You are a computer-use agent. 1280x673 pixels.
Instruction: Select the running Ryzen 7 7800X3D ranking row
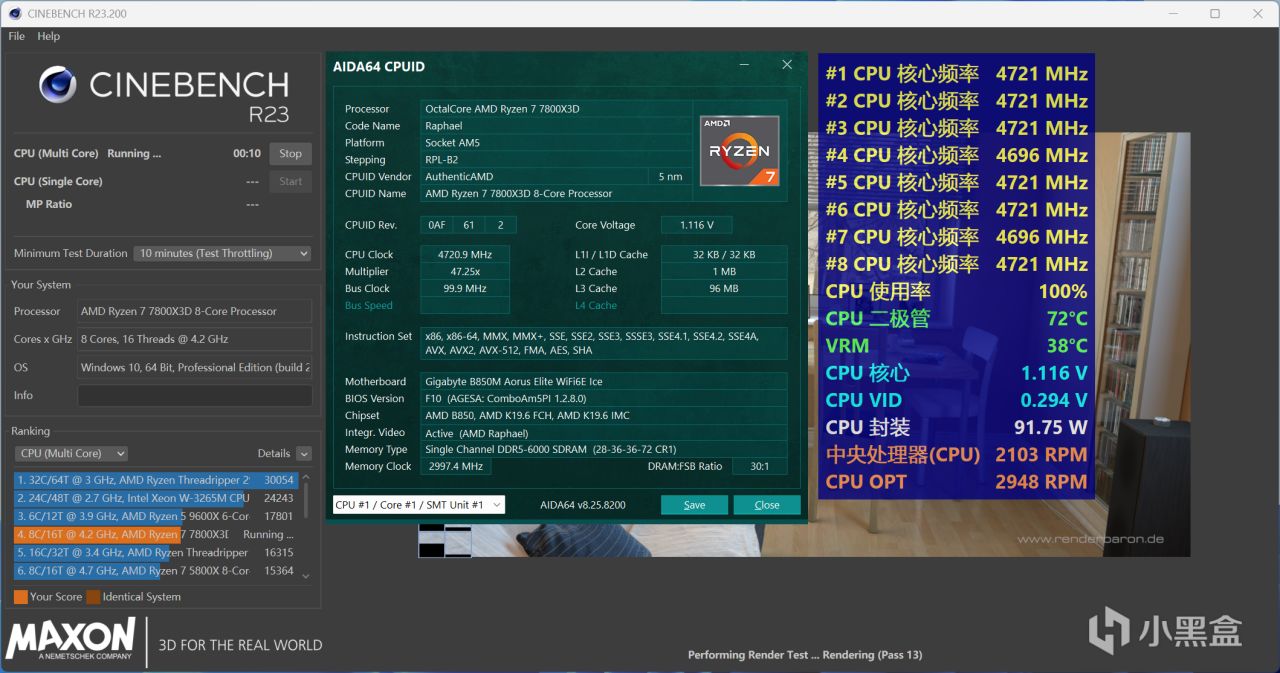pos(156,534)
